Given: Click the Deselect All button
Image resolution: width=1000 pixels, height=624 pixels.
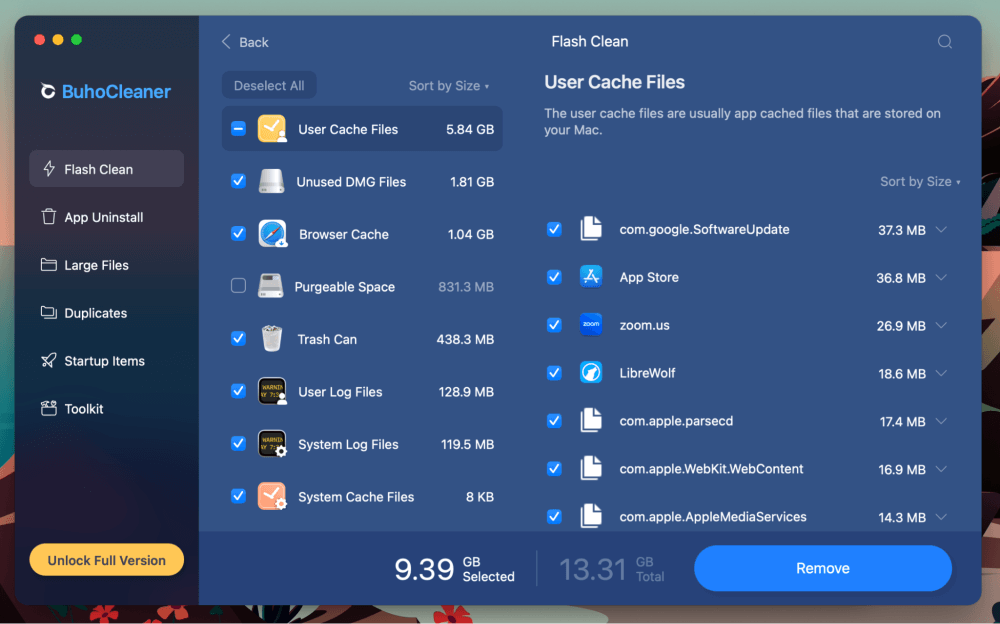Looking at the screenshot, I should click(x=269, y=85).
